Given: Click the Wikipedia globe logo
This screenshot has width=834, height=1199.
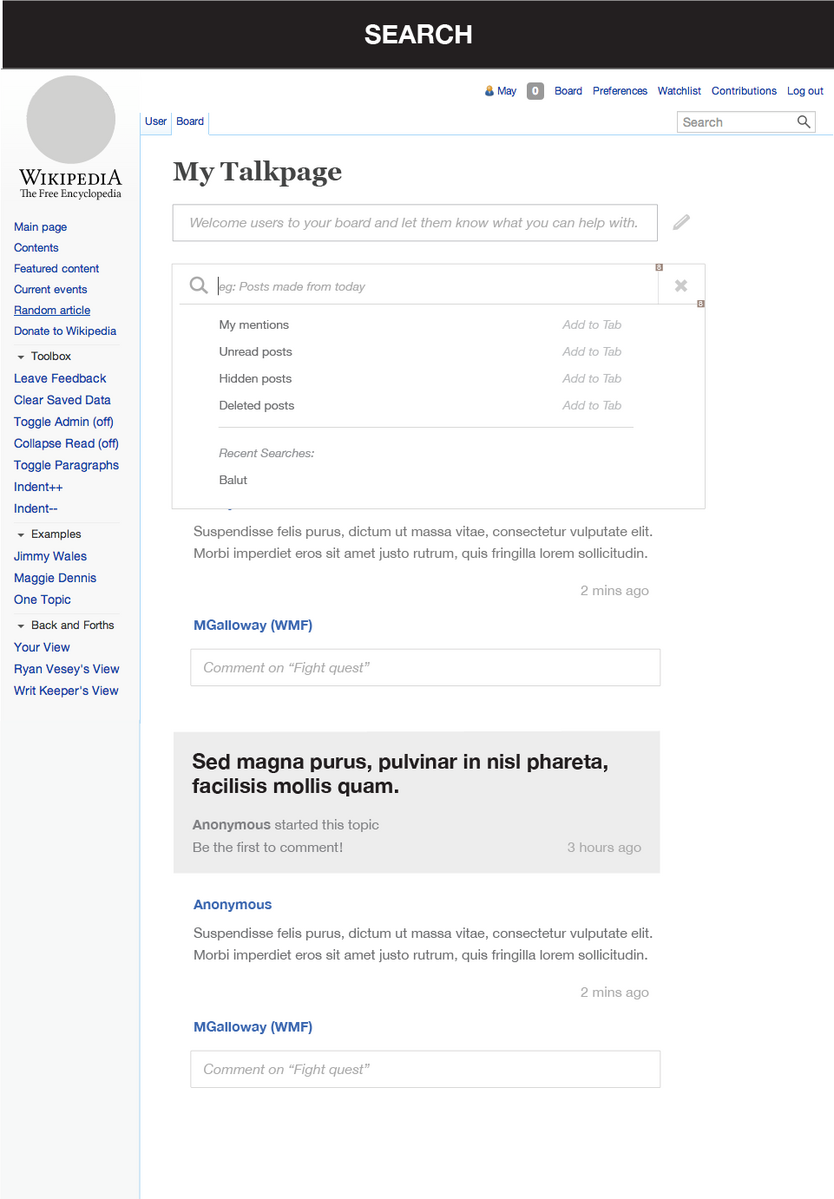Looking at the screenshot, I should tap(70, 120).
